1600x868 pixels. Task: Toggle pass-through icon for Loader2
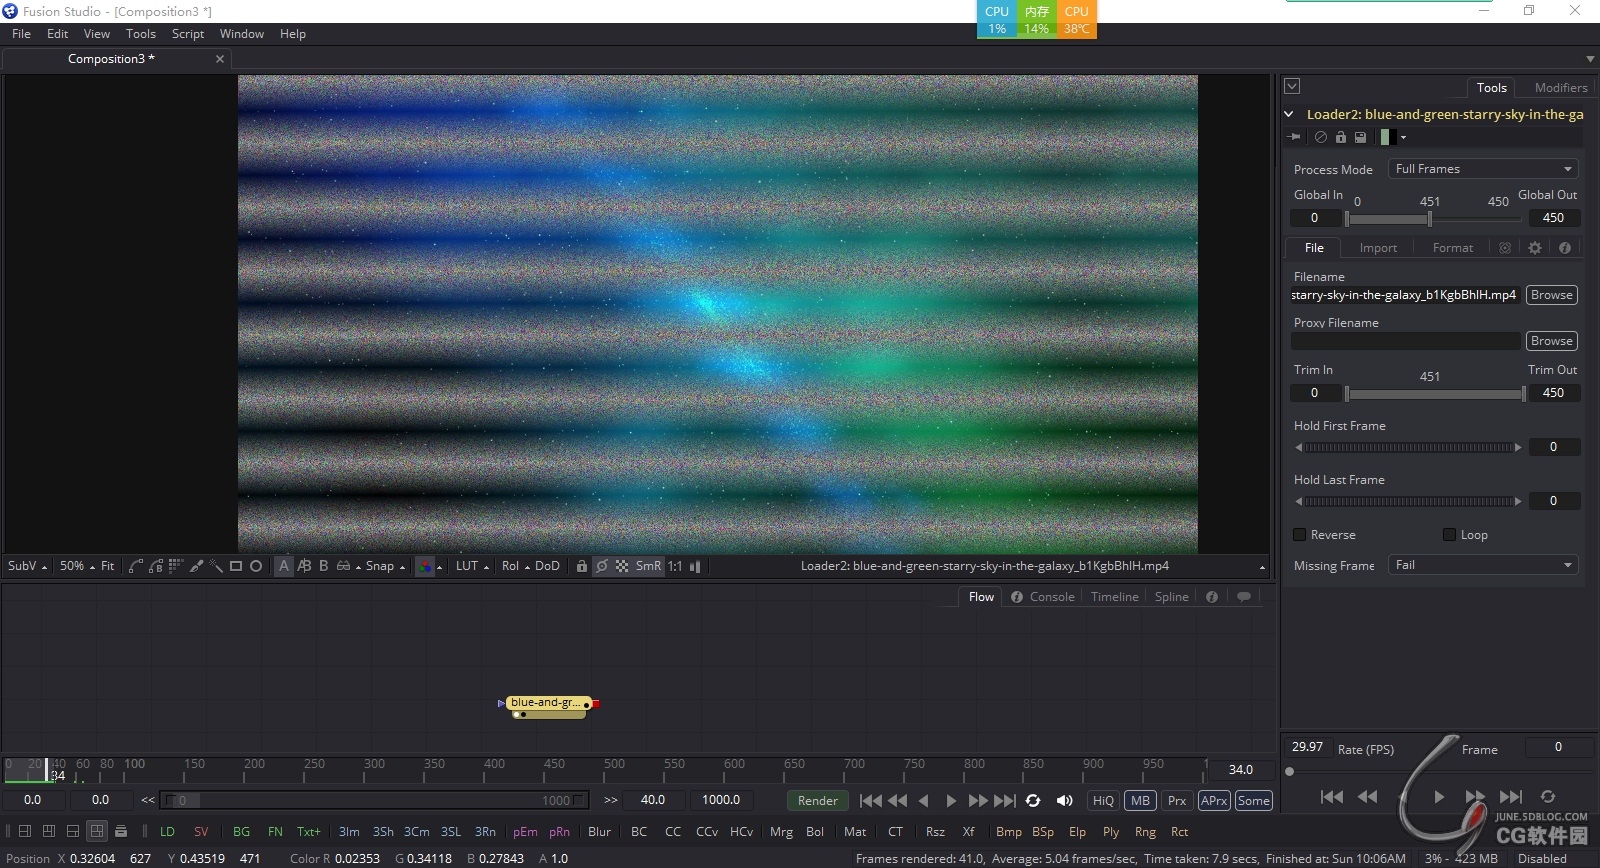[1321, 137]
